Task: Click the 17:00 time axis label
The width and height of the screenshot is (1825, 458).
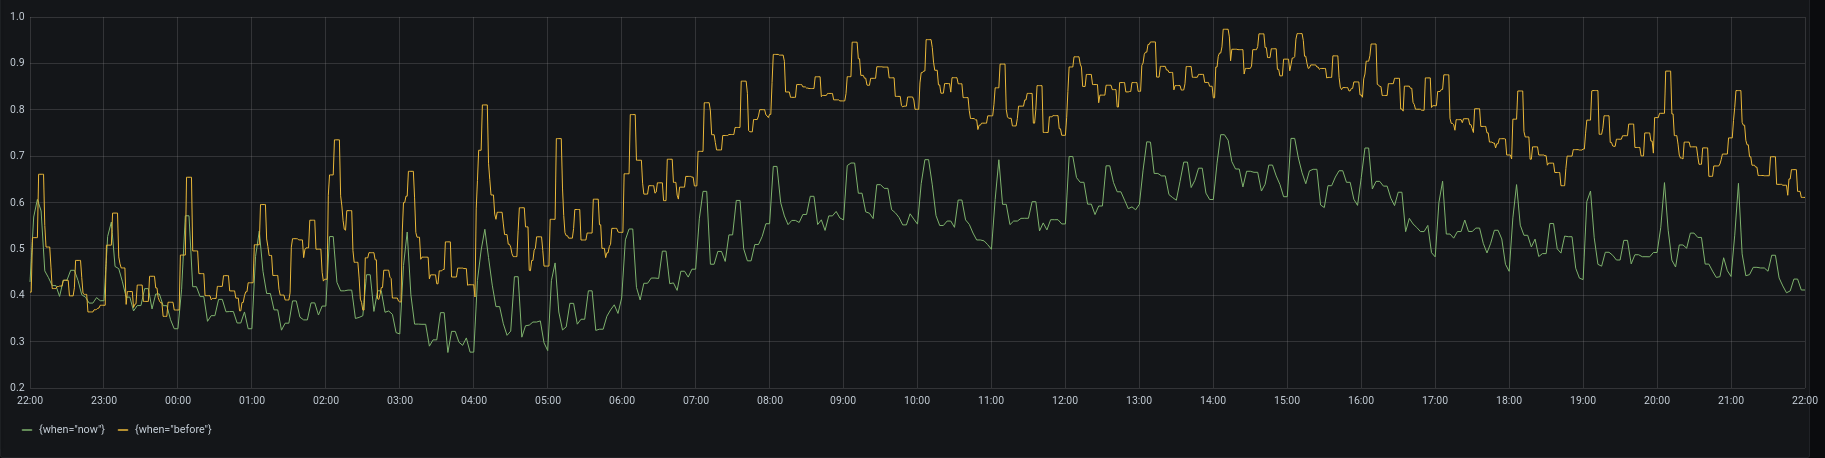Action: [x=1435, y=400]
